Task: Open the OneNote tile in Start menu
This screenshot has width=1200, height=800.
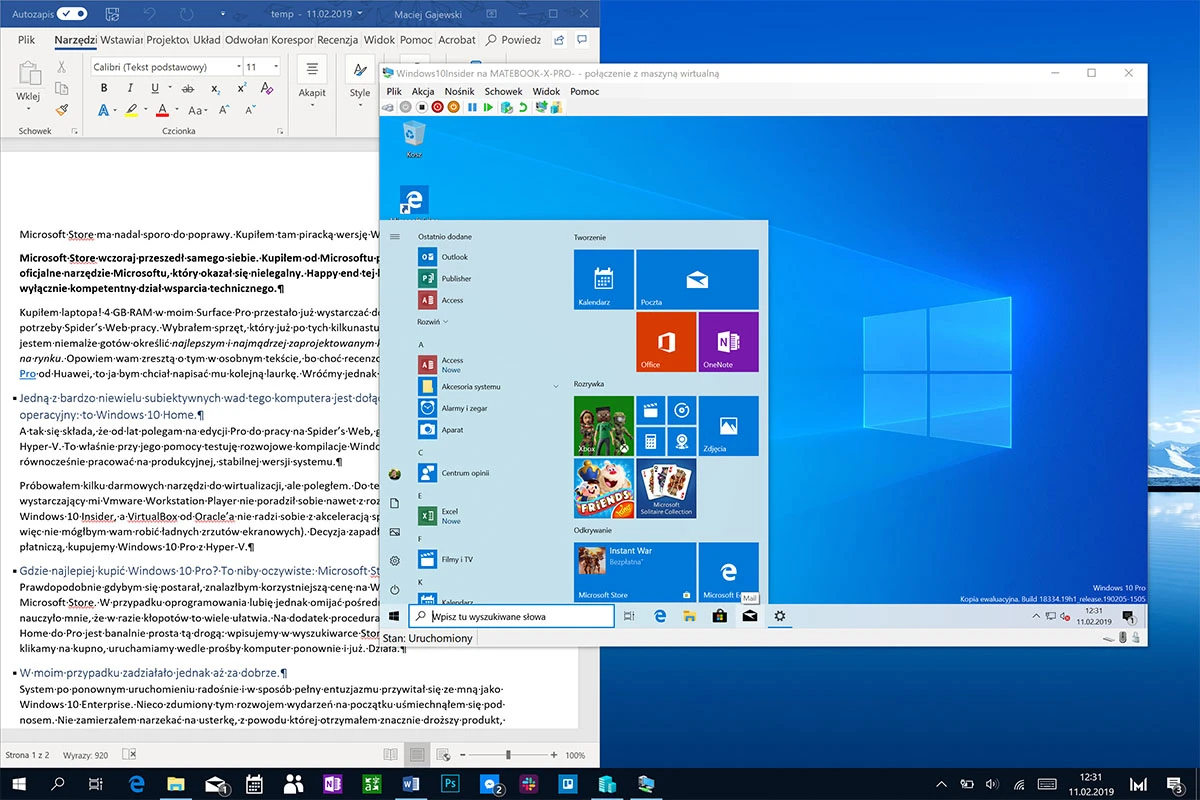Action: (x=728, y=341)
